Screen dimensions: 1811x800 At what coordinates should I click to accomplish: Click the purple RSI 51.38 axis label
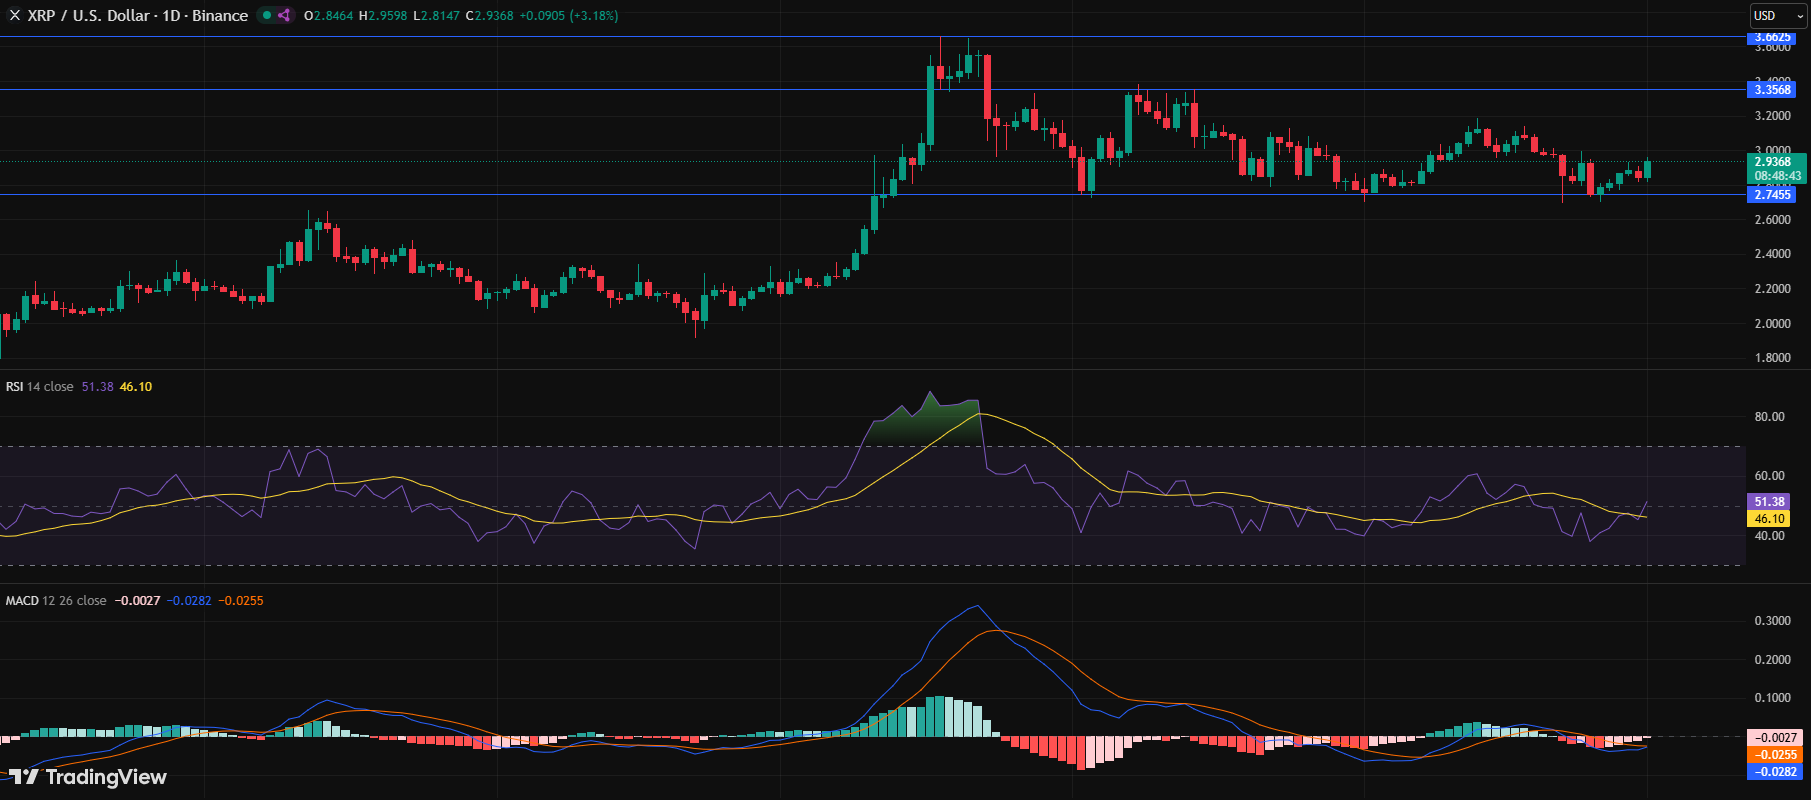1769,502
